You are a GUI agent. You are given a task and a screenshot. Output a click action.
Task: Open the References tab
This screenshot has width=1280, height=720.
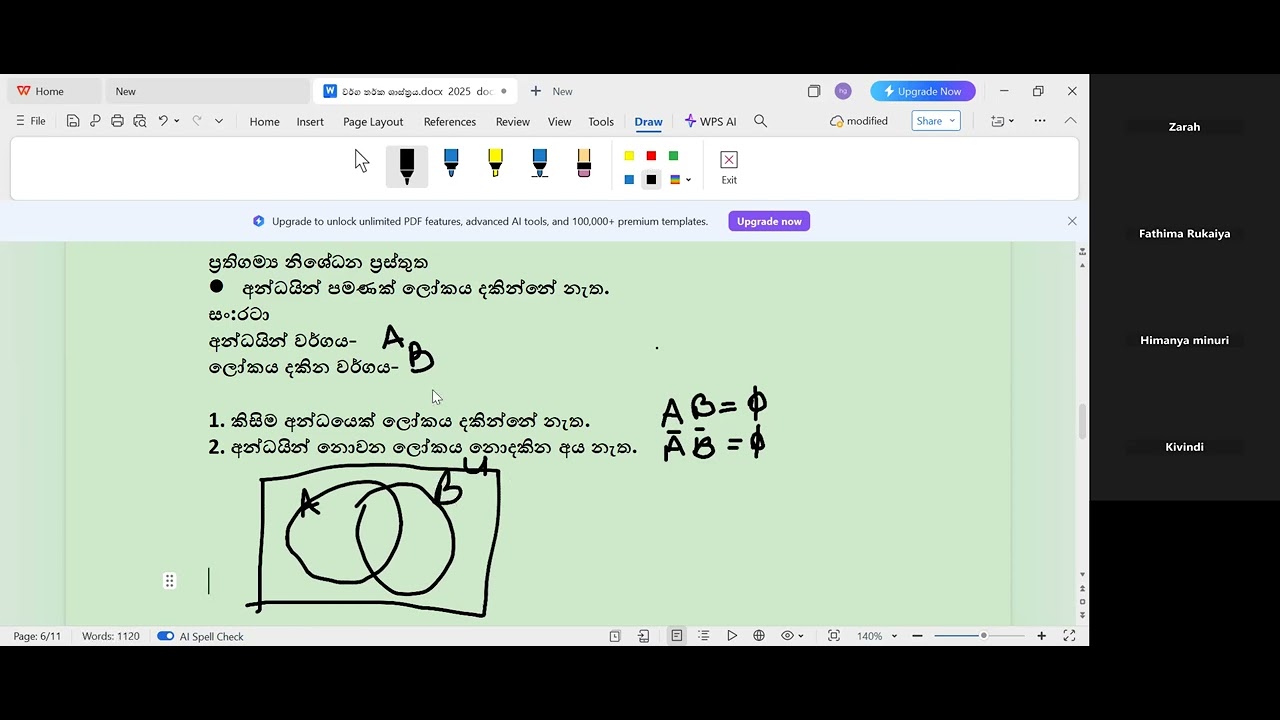[x=450, y=121]
